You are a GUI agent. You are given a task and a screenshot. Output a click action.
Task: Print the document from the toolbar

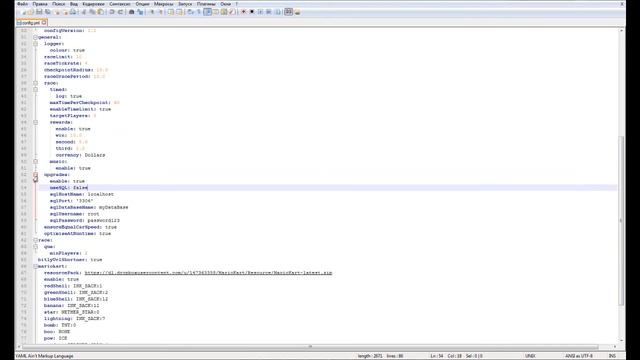pos(73,12)
